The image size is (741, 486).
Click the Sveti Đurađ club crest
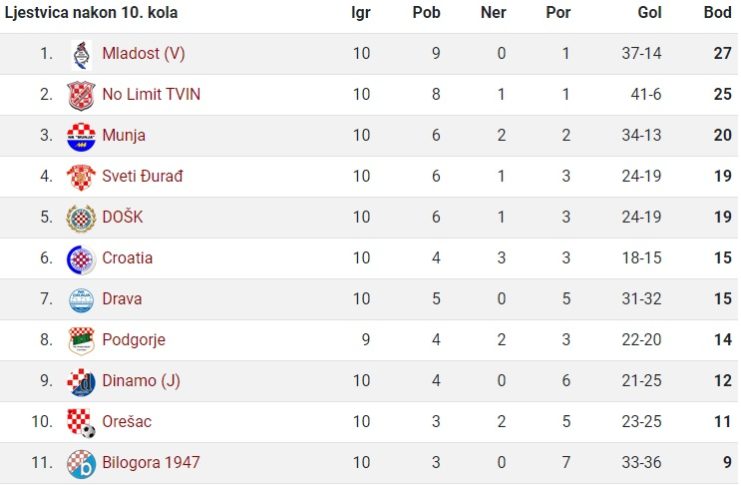tap(81, 177)
